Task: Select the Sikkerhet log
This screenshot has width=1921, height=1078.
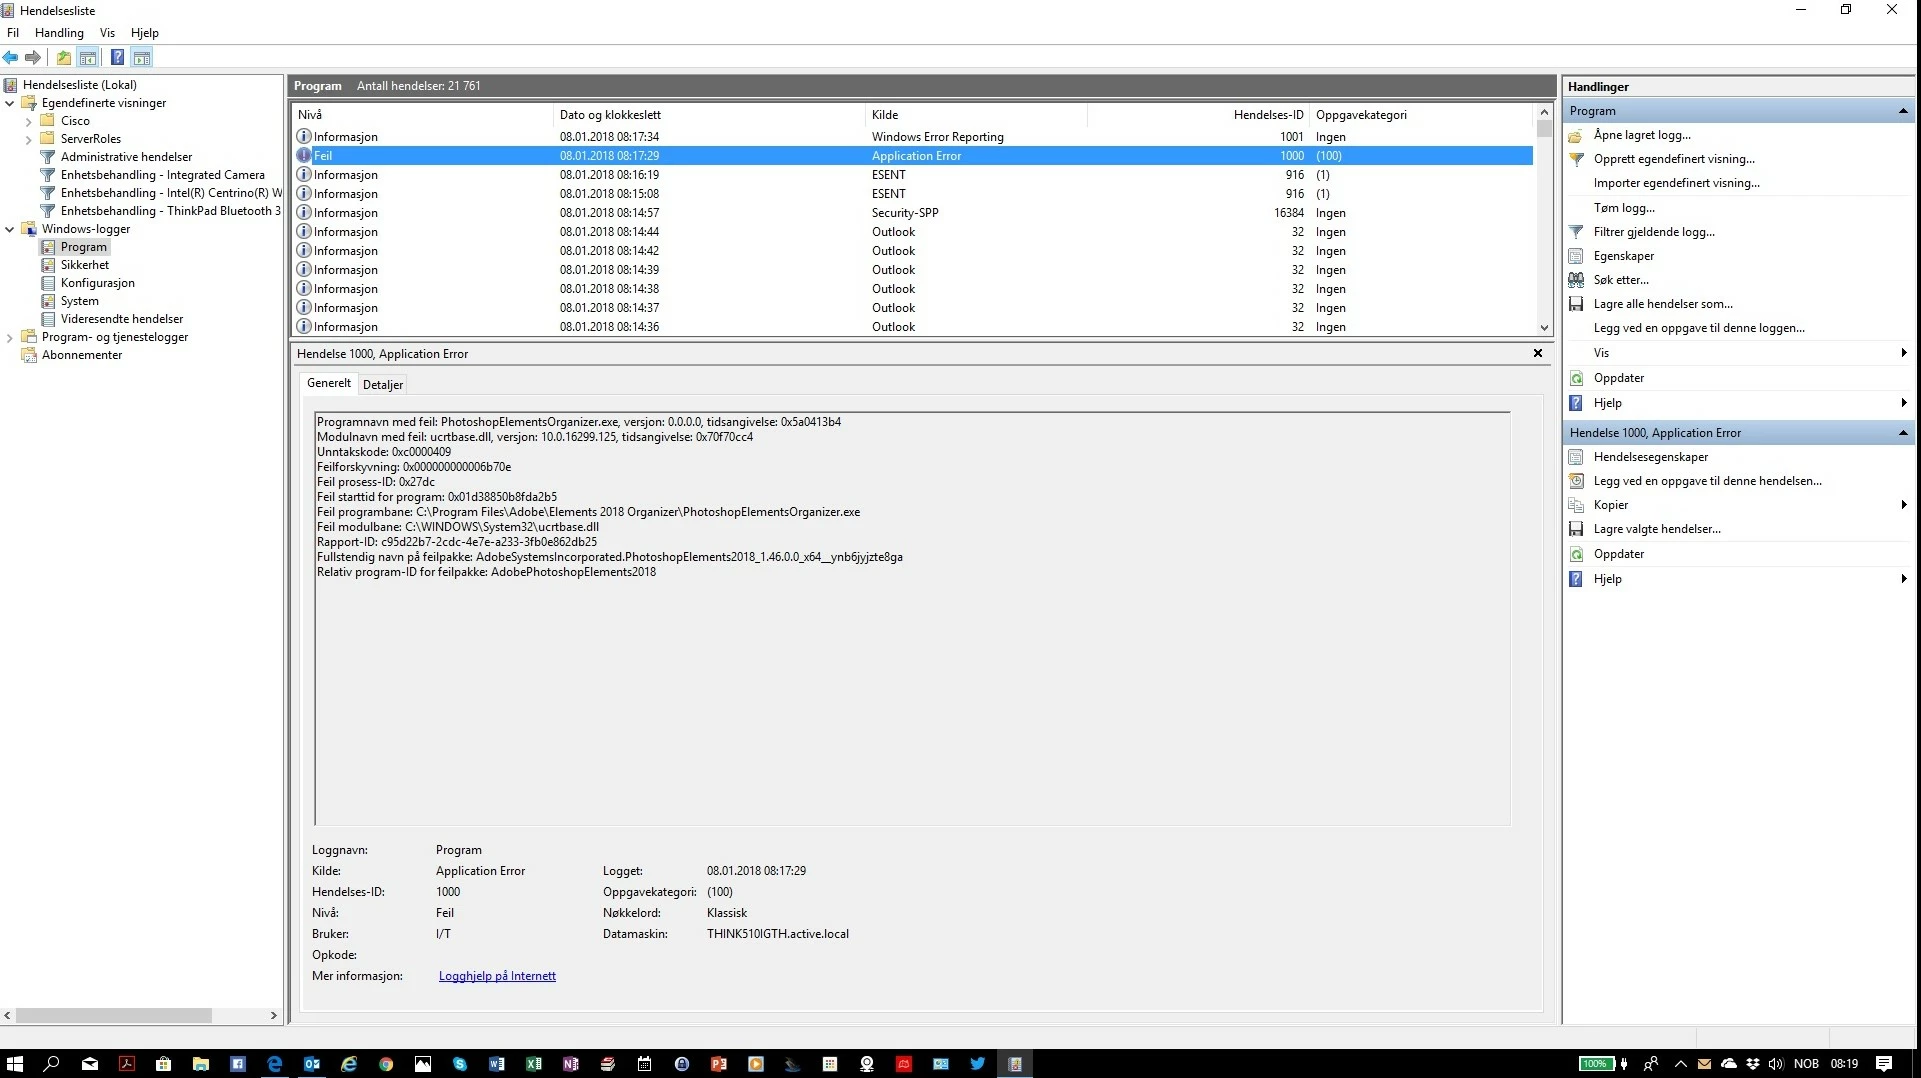Action: (85, 265)
